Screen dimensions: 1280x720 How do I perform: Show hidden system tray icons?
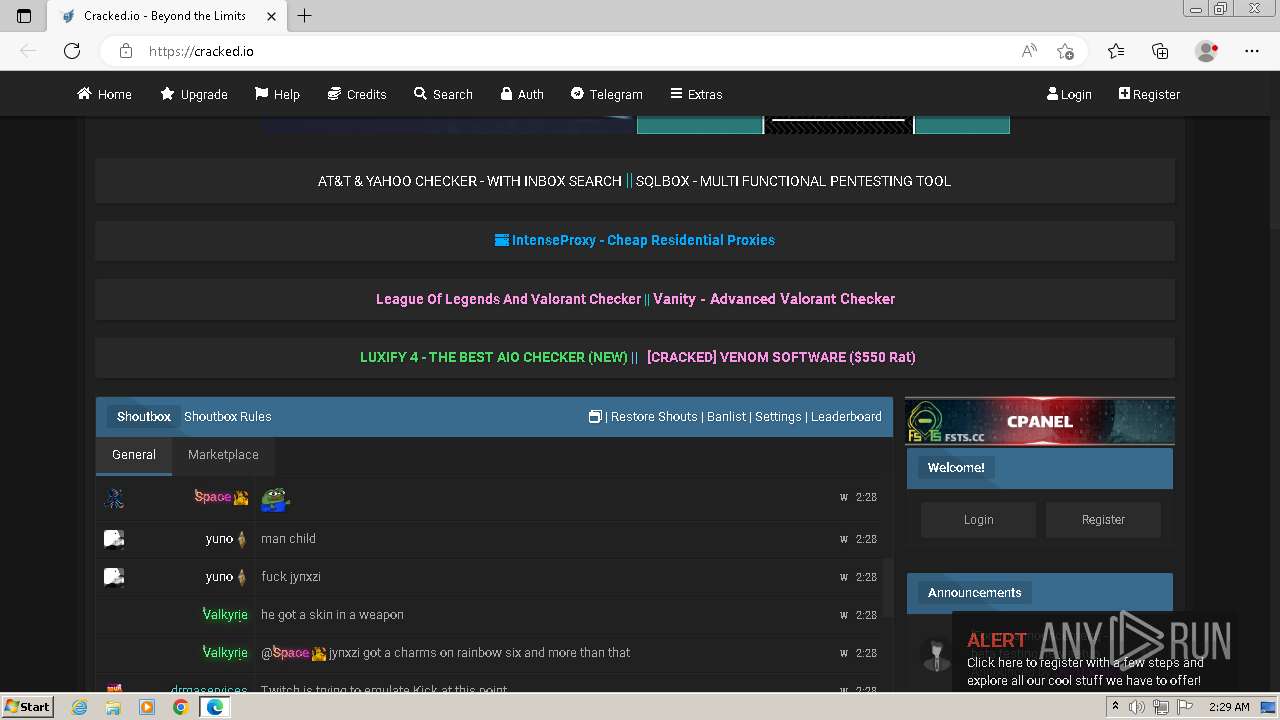(x=1116, y=707)
